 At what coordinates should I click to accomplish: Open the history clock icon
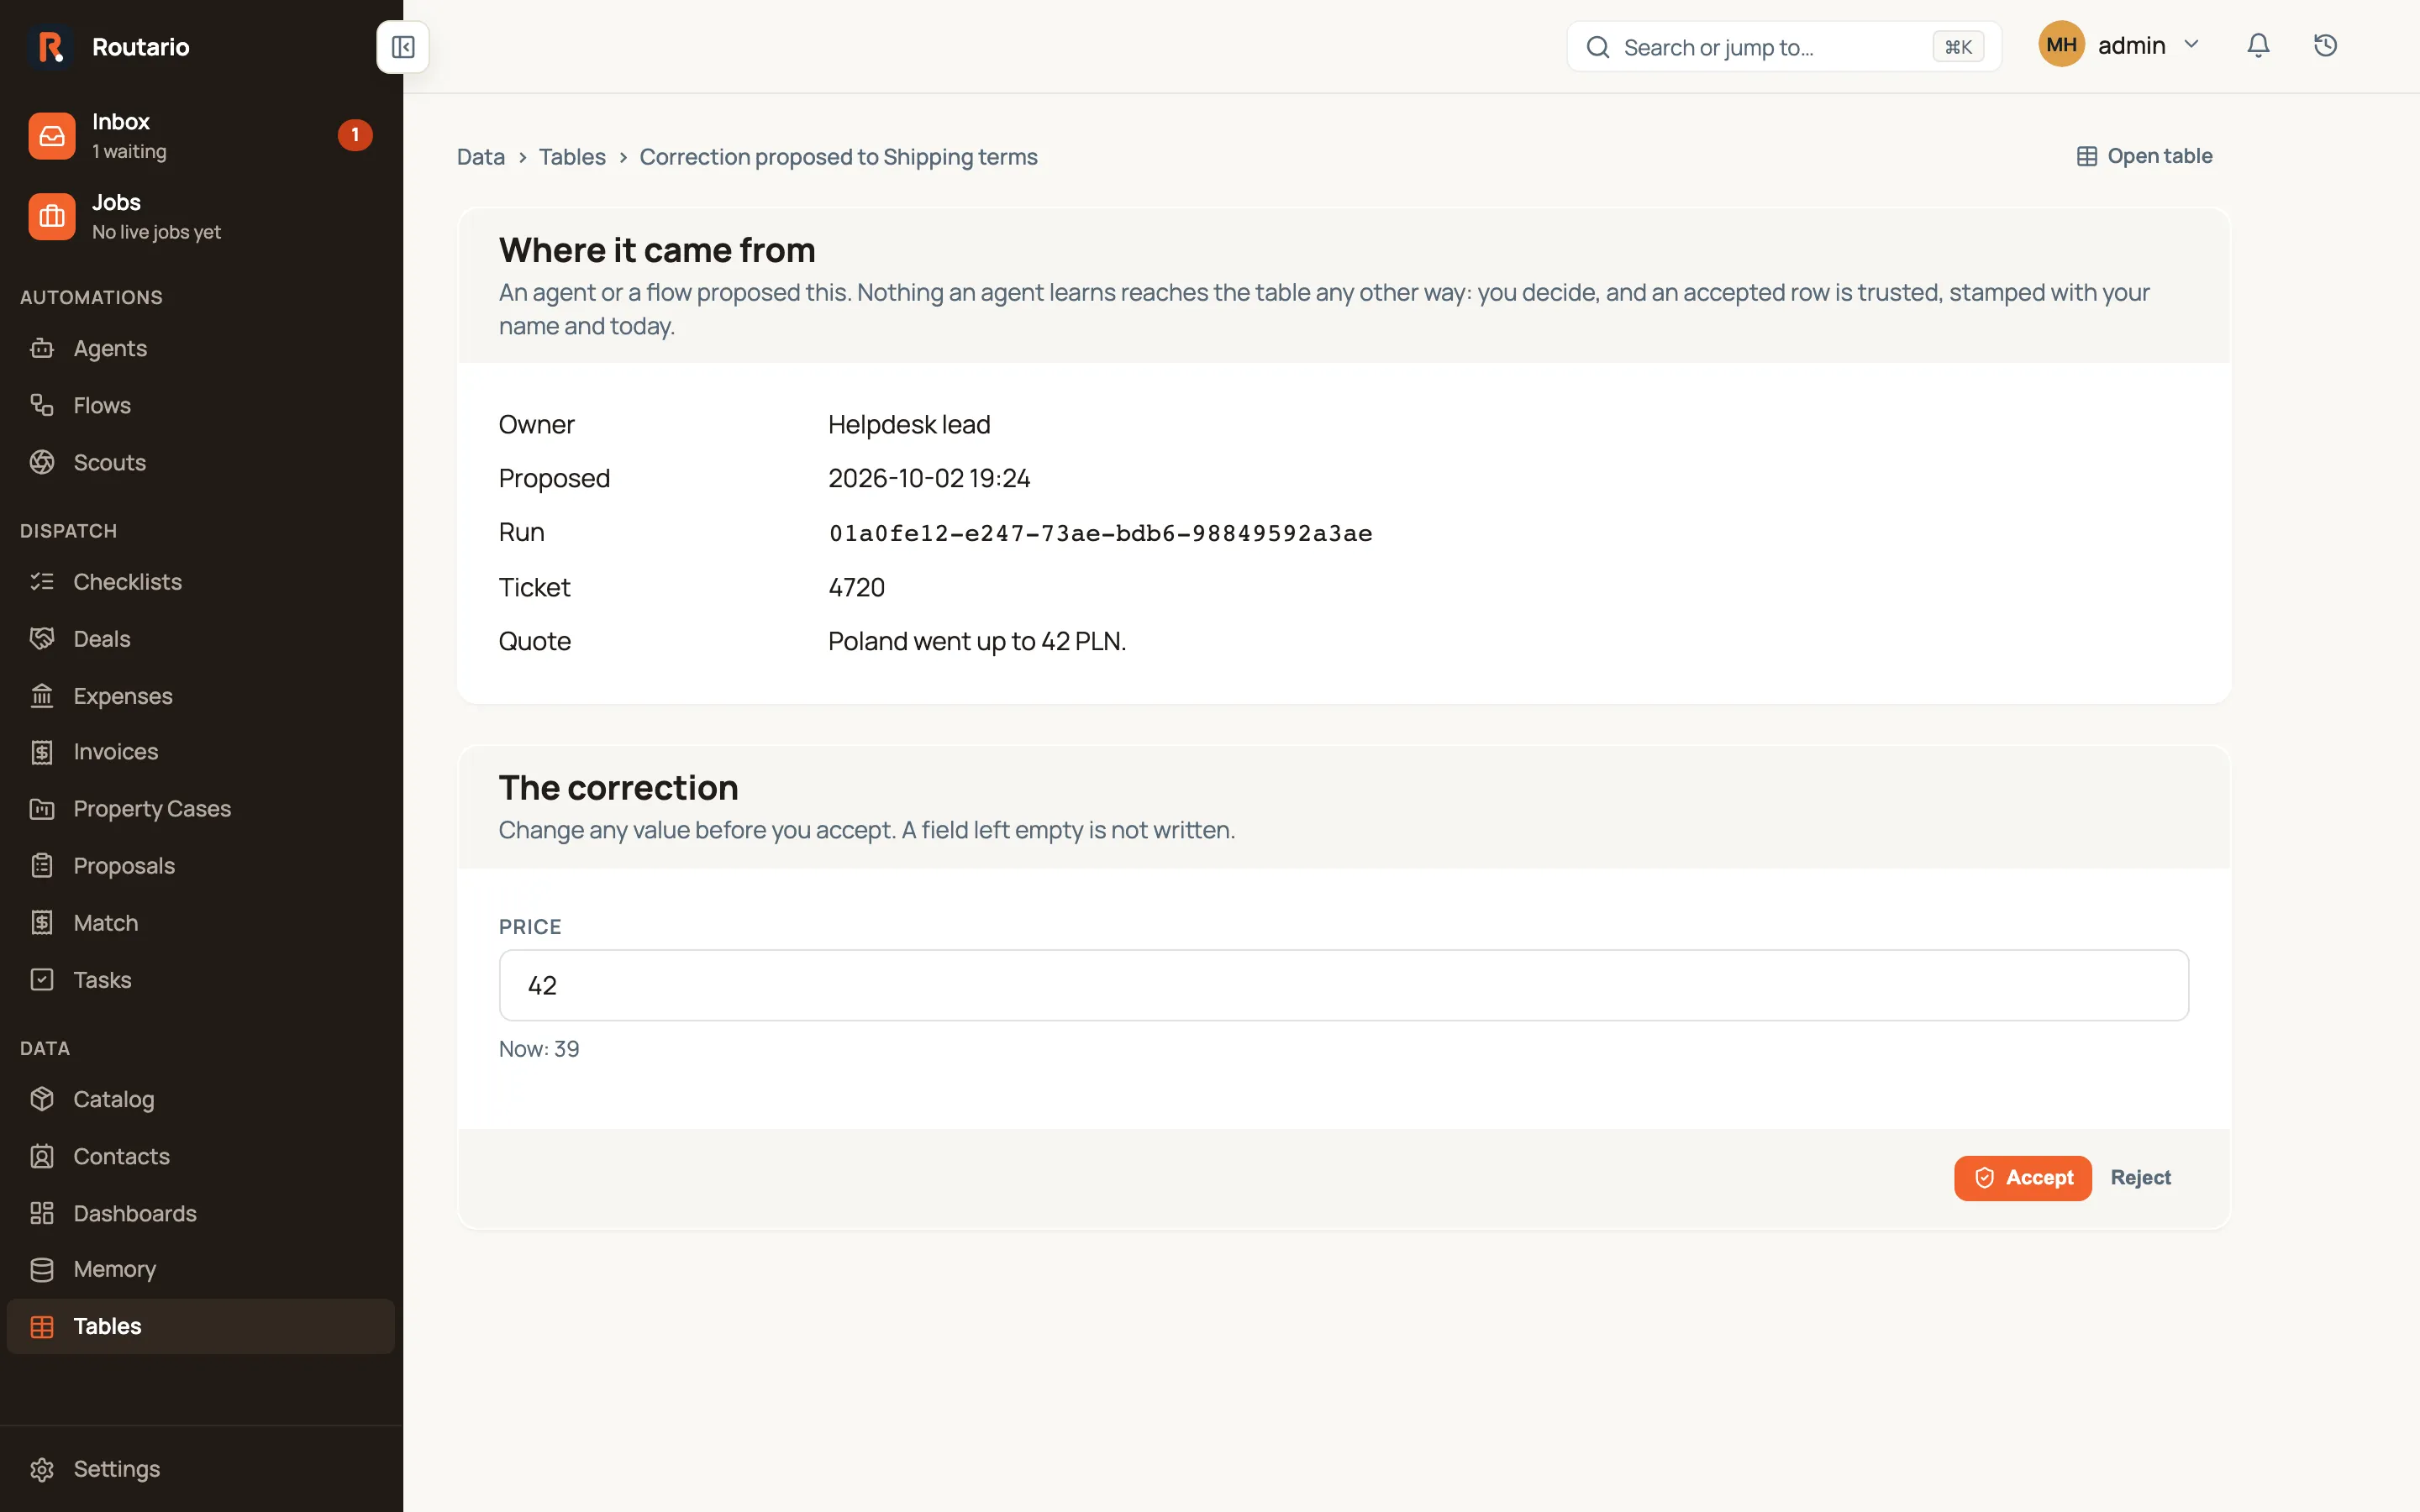click(2325, 45)
